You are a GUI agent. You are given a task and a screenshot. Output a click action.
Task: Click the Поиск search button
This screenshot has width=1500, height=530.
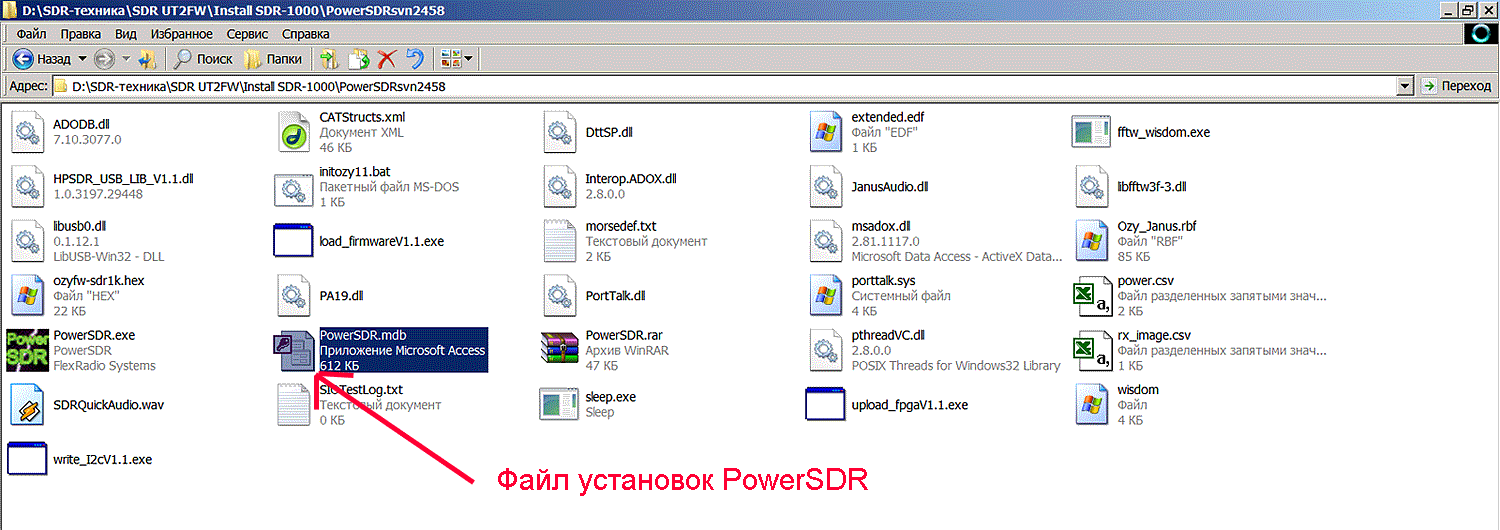pyautogui.click(x=204, y=59)
